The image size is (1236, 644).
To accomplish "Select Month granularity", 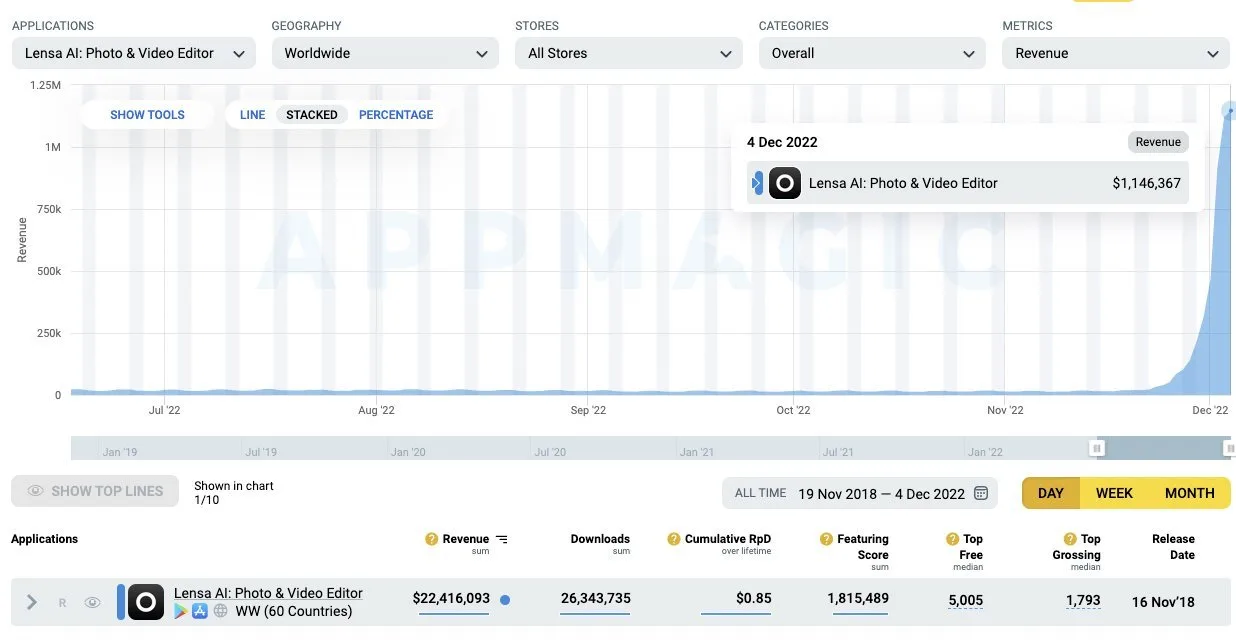I will pos(1189,493).
